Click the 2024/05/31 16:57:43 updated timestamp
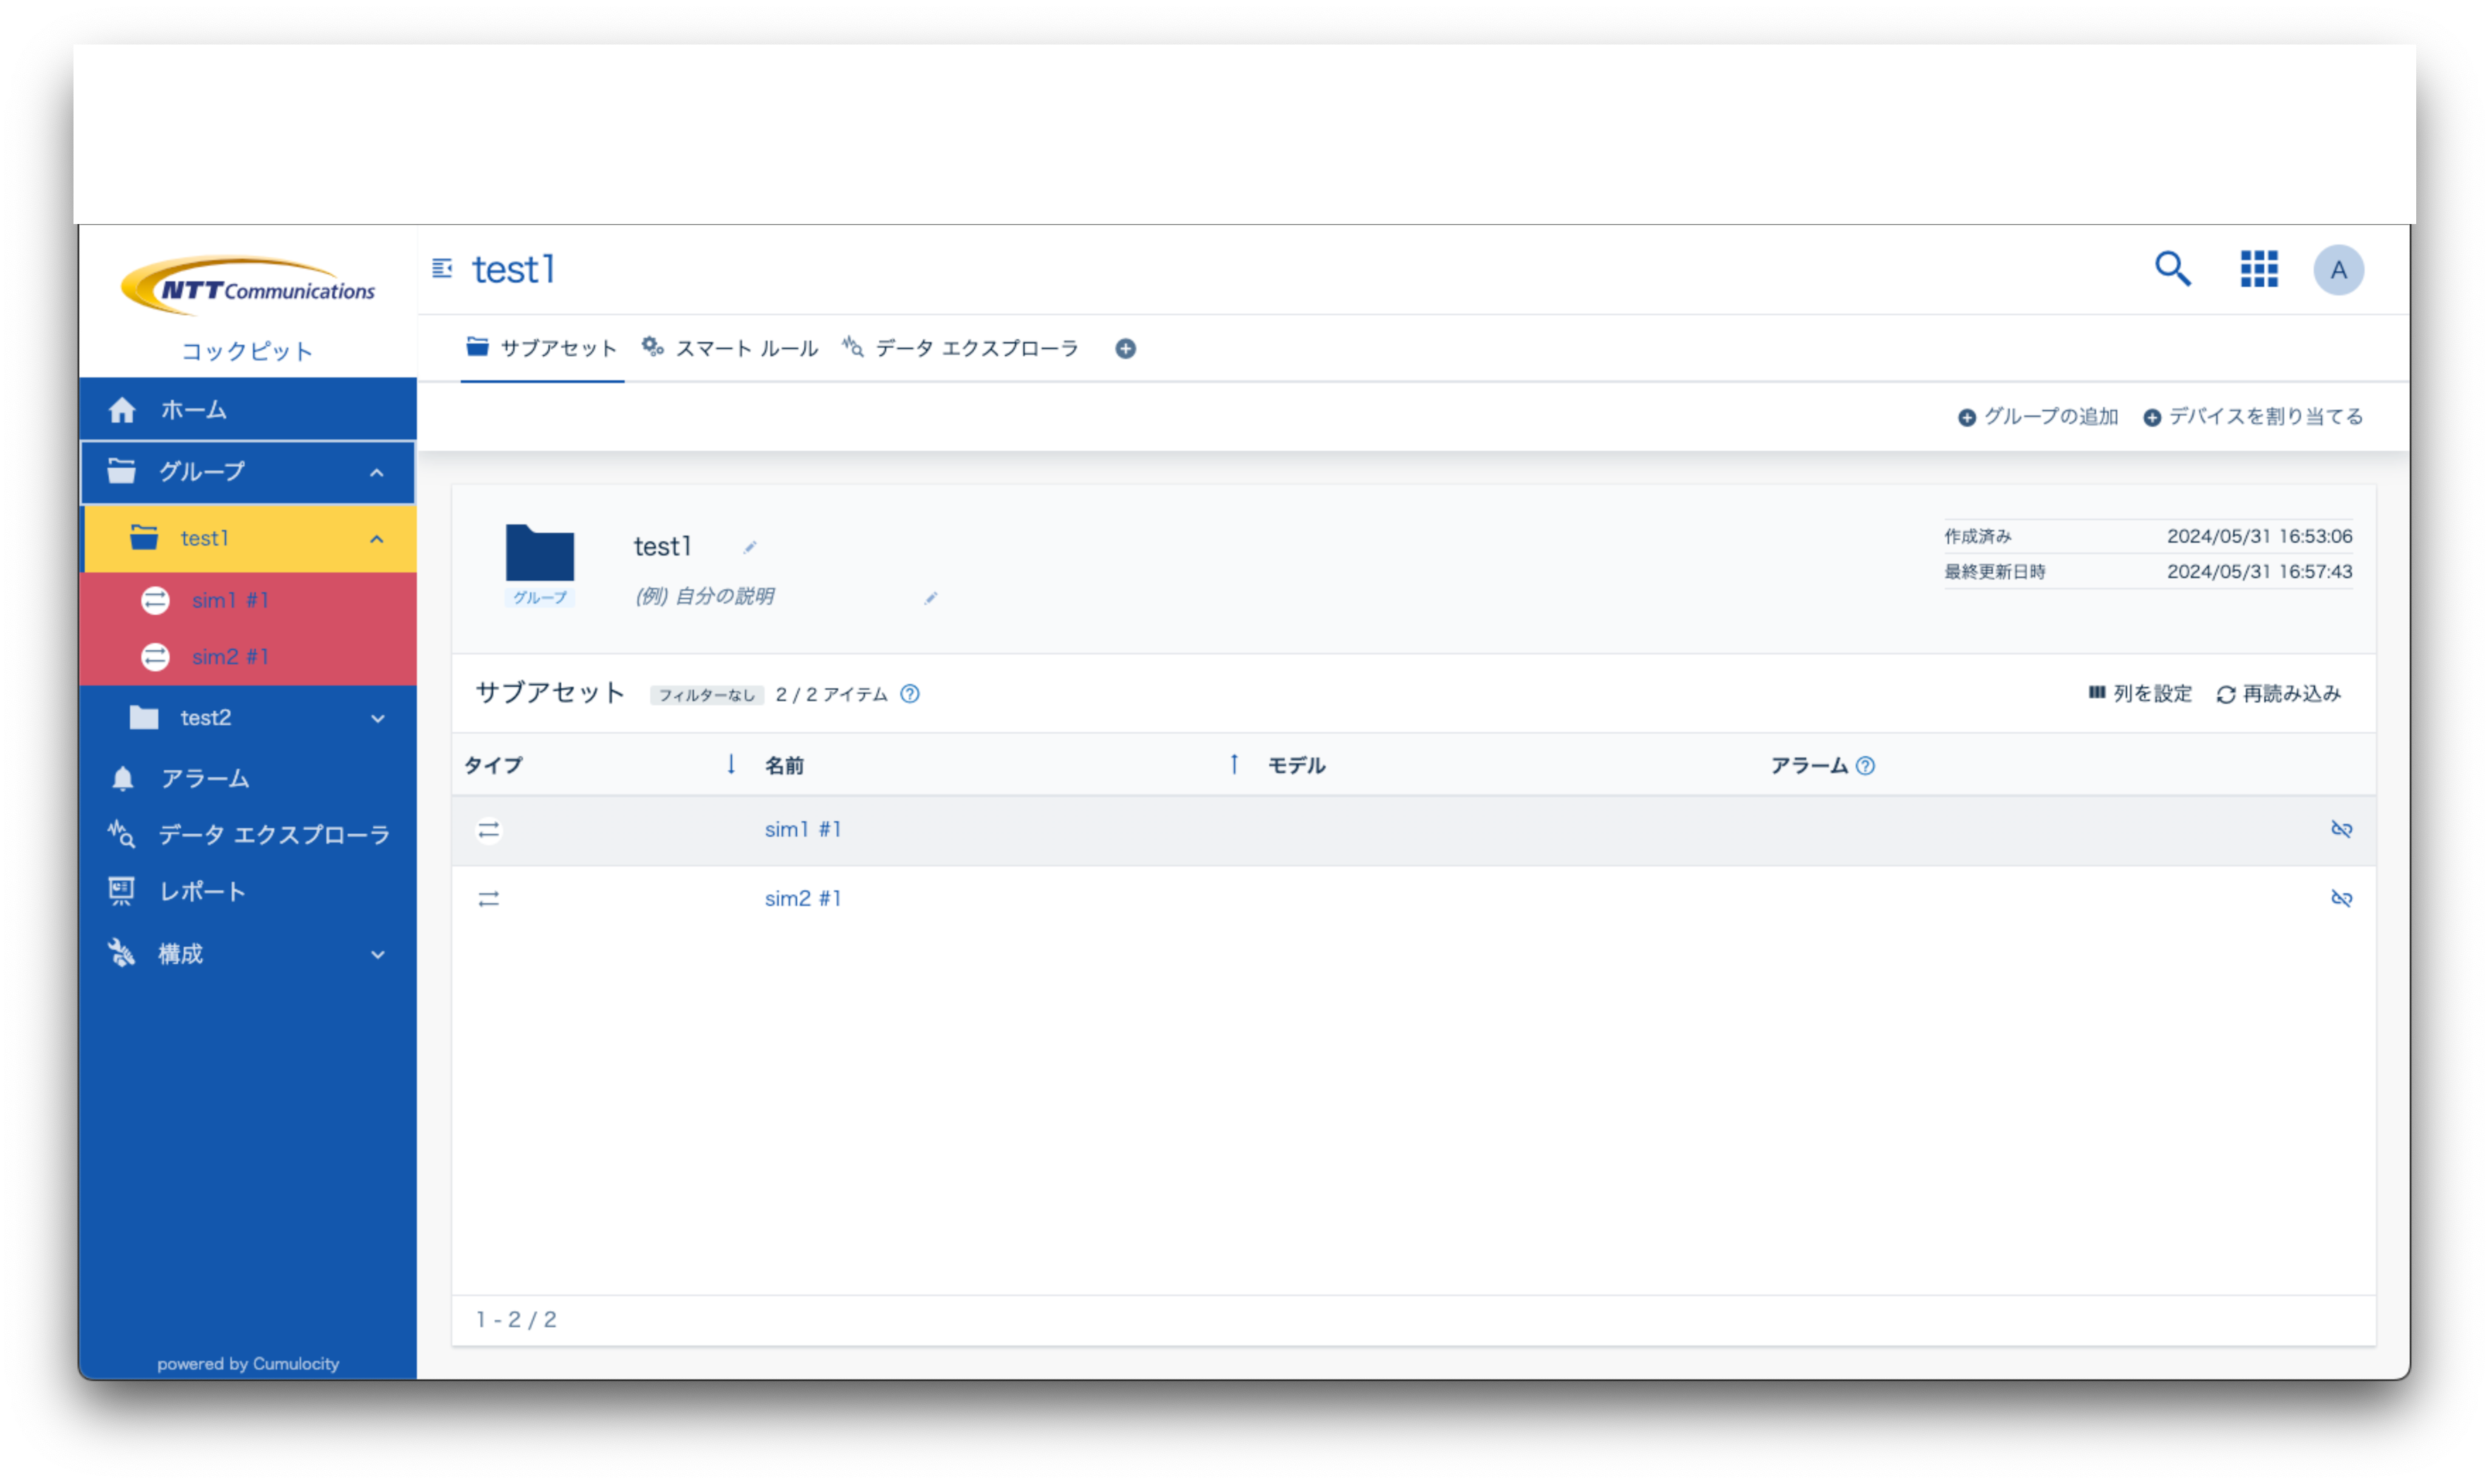2489x1484 pixels. click(x=2259, y=571)
